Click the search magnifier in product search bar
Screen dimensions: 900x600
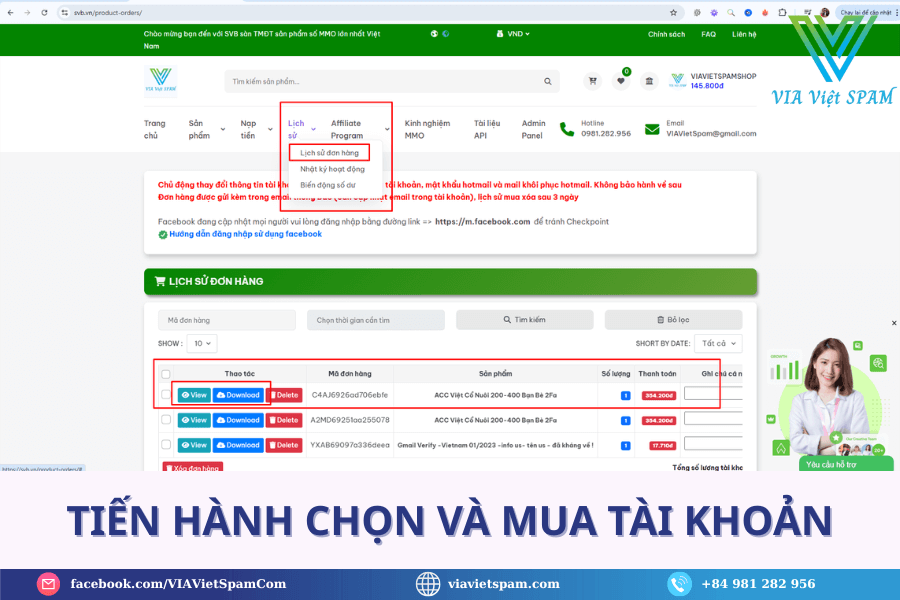pyautogui.click(x=548, y=81)
